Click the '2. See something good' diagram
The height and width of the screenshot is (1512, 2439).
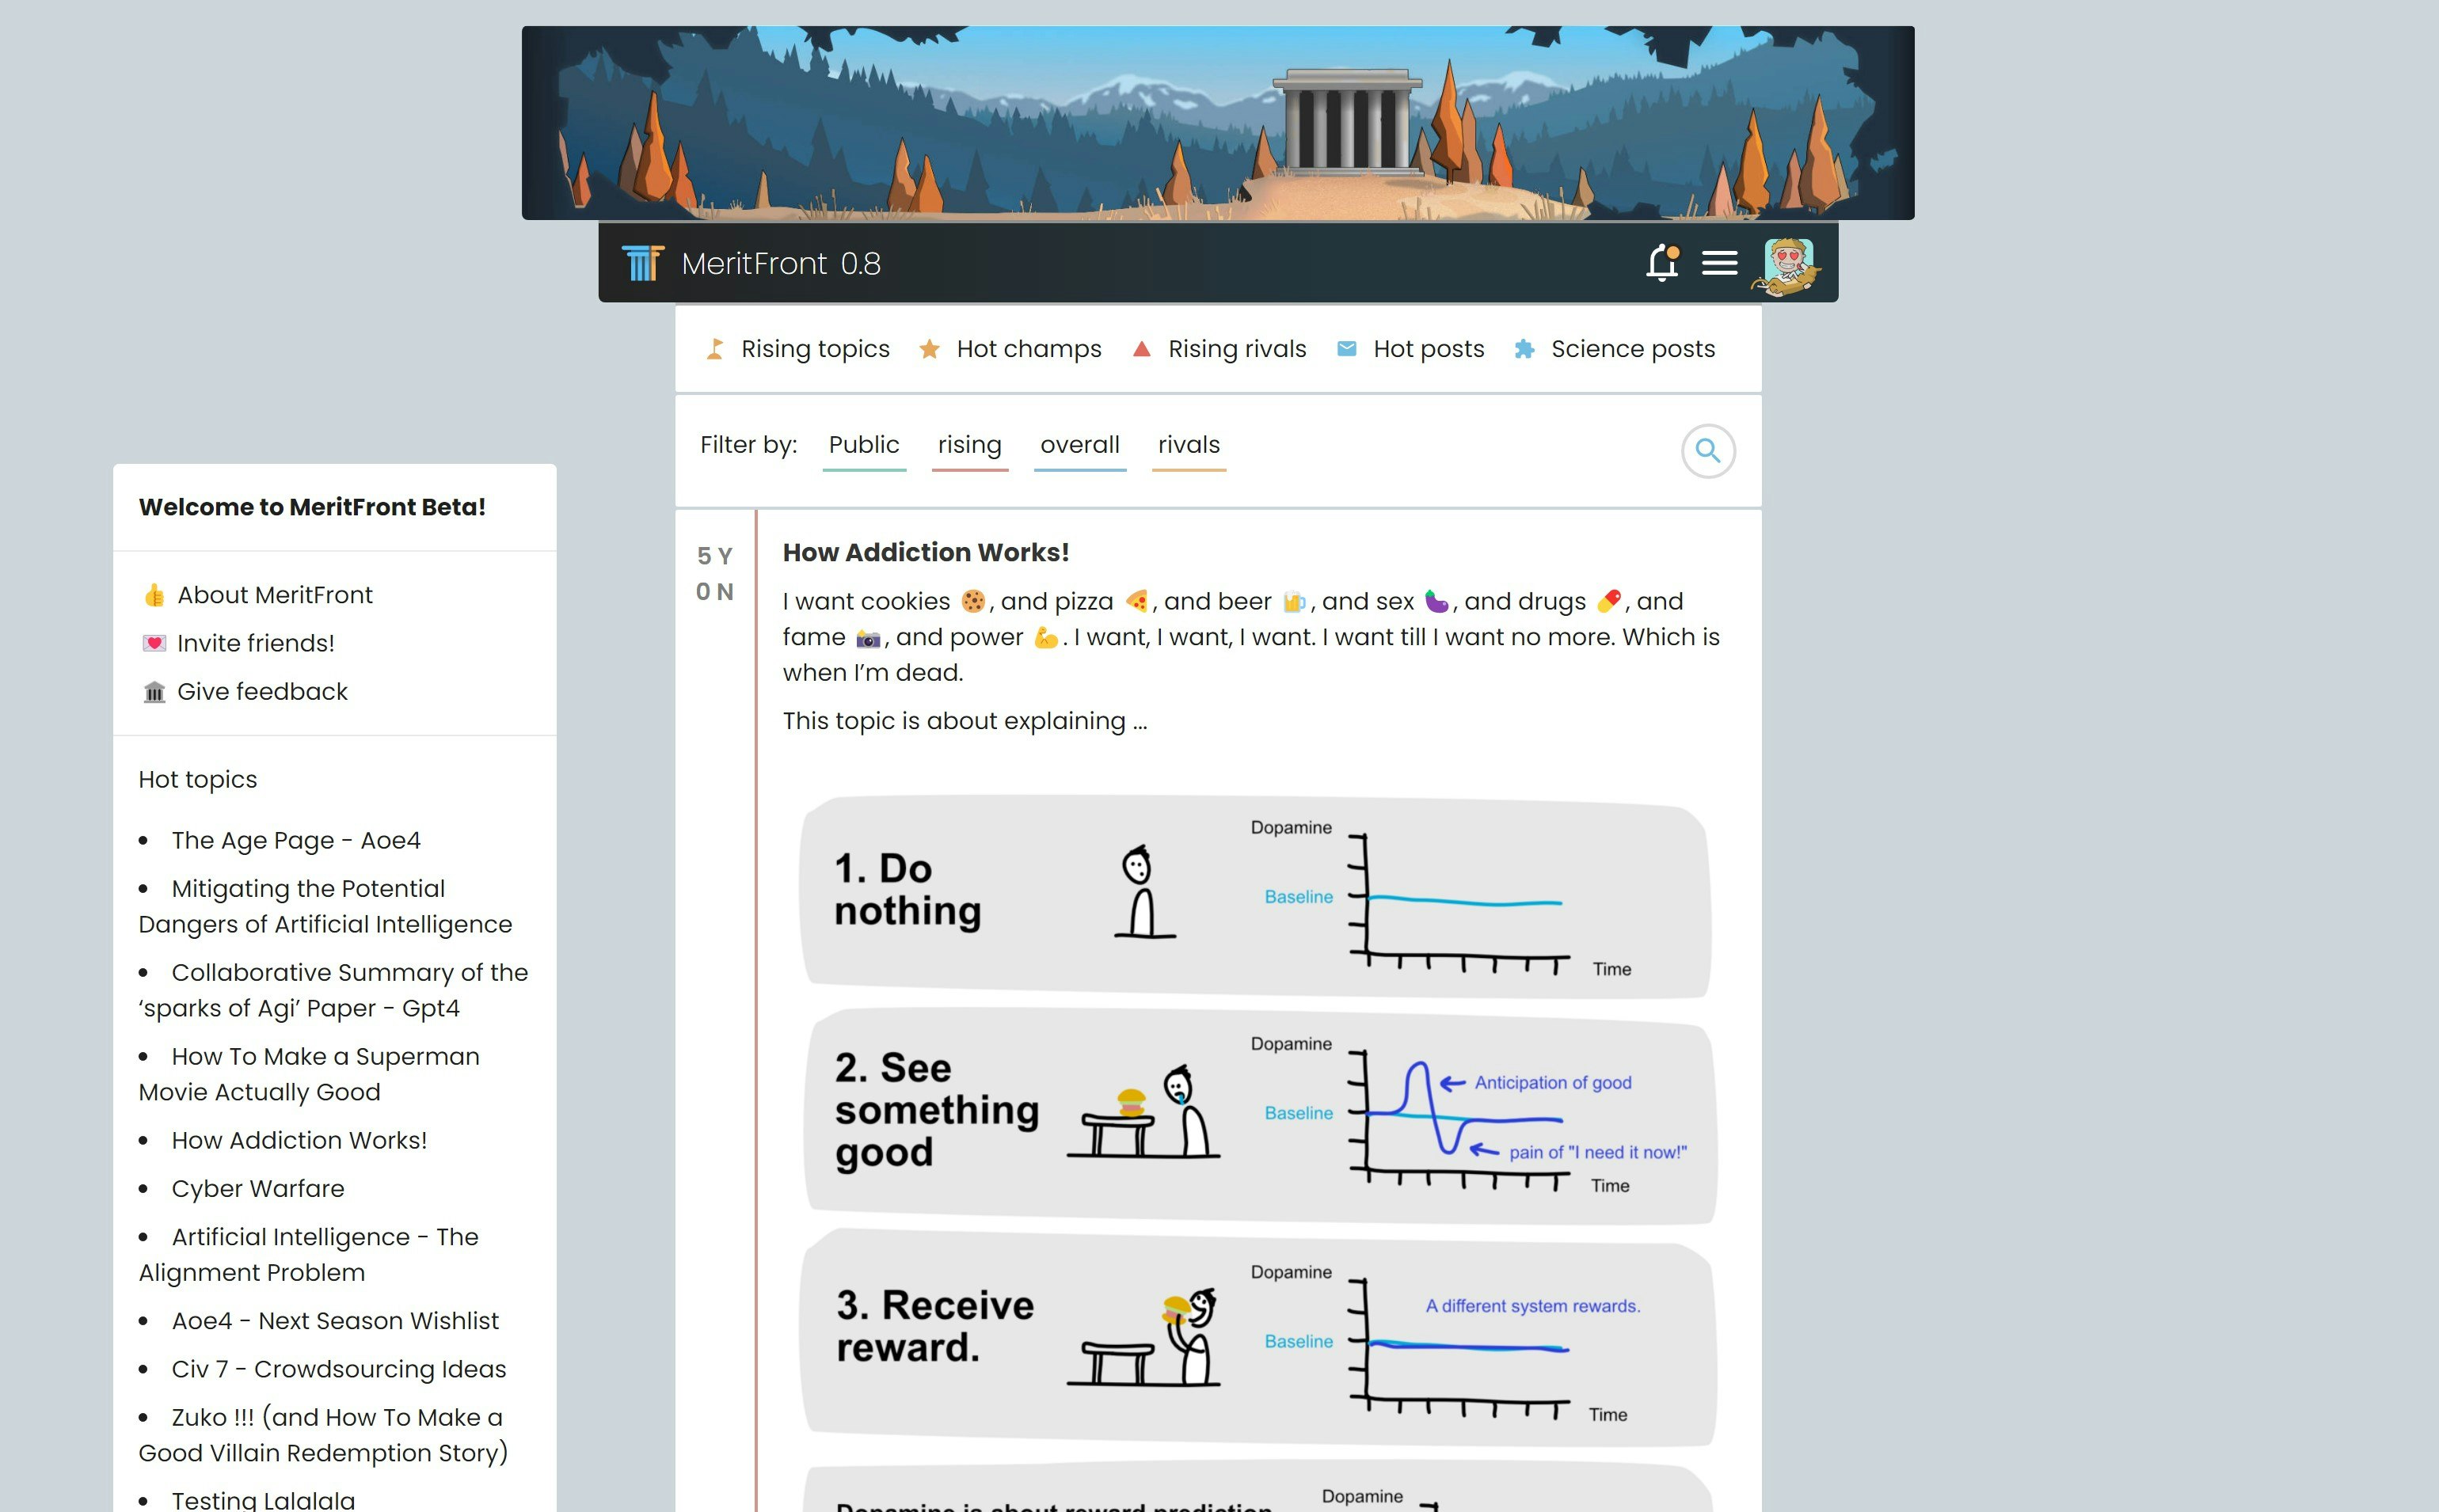coord(1259,1116)
